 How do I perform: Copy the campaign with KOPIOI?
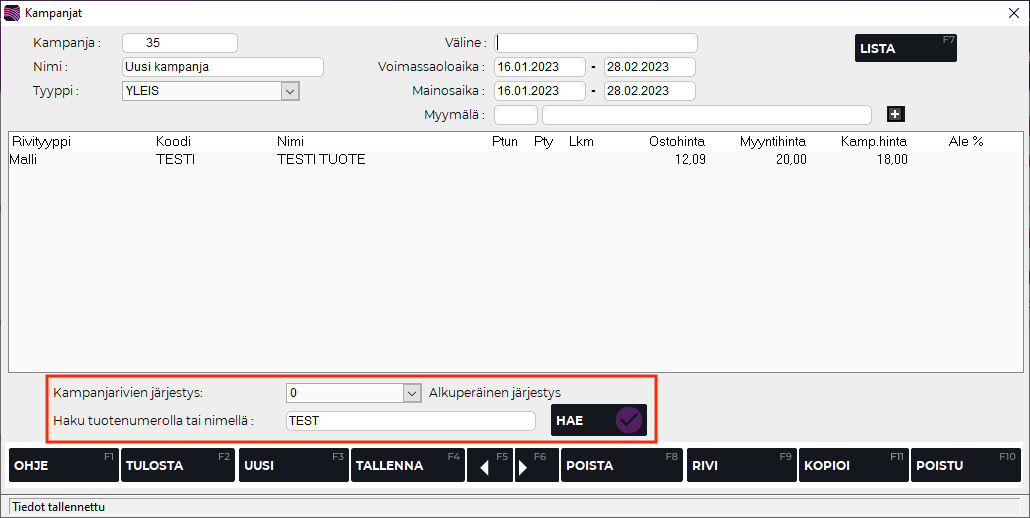(x=853, y=465)
